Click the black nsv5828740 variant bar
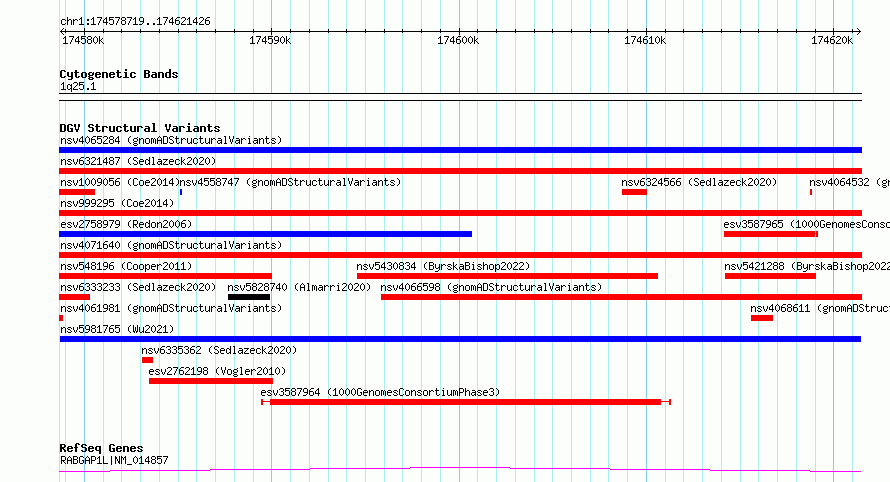Viewport: 890px width, 482px height. pos(249,297)
